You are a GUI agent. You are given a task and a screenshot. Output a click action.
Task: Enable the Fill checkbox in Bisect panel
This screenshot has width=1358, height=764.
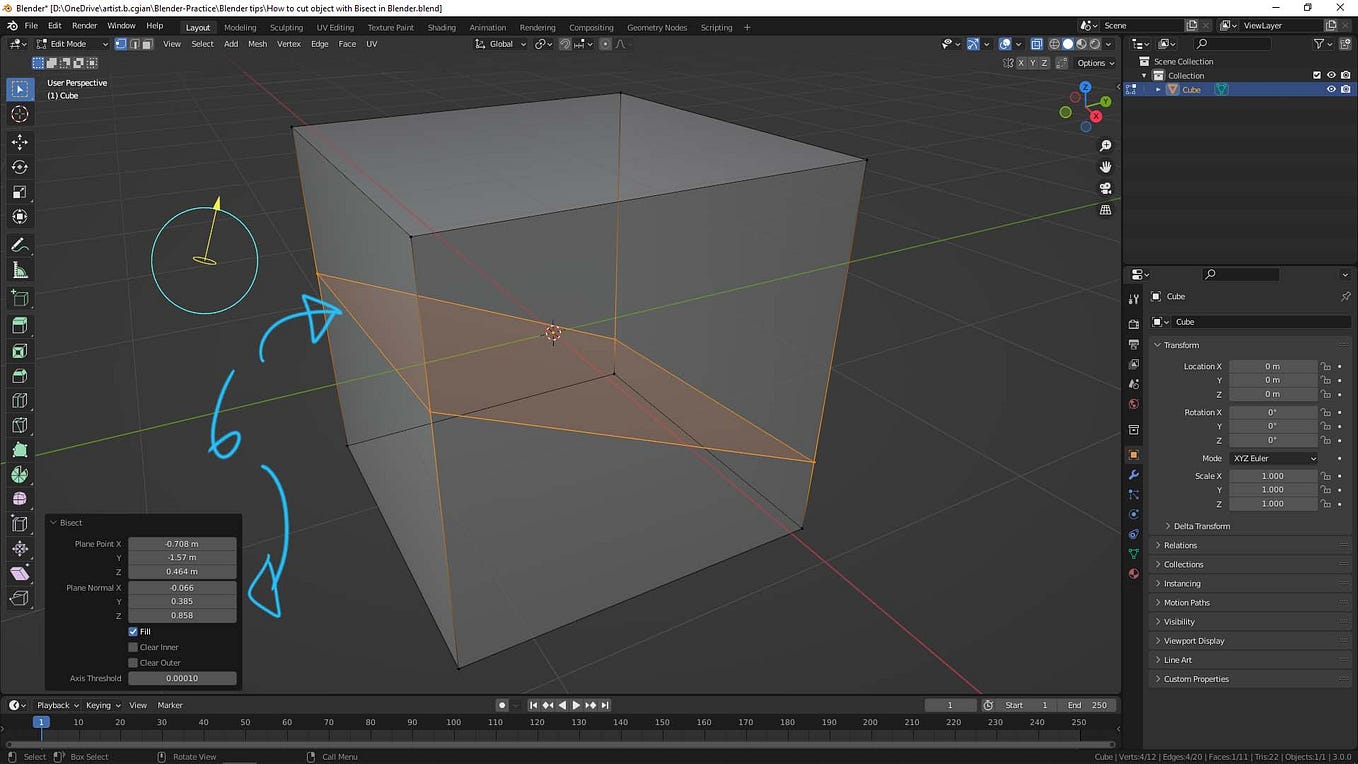(x=133, y=631)
